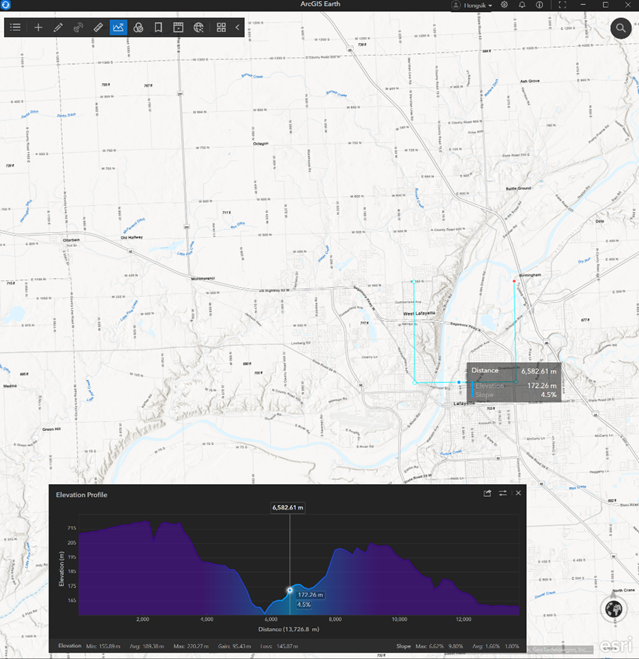The height and width of the screenshot is (659, 639).
Task: Click the Distance (13,726.8 m) axis label
Action: (288, 629)
